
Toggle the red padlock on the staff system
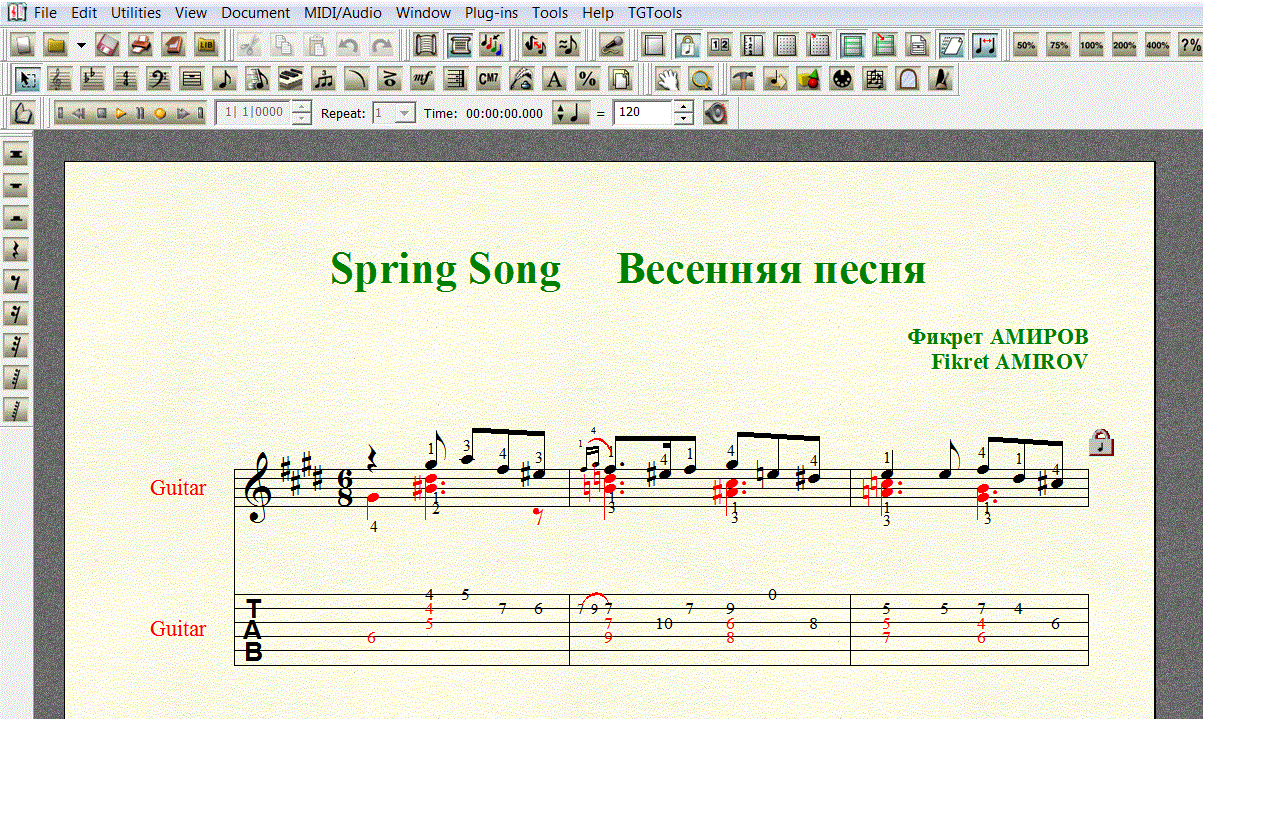[1101, 442]
